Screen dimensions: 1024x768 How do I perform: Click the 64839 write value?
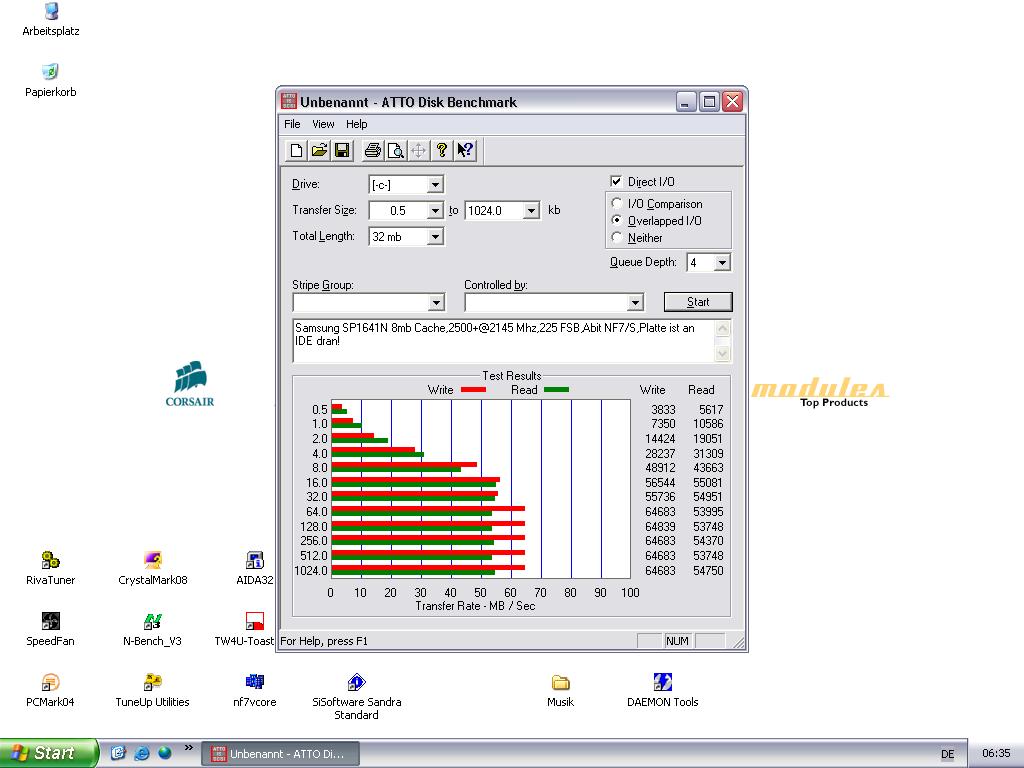point(660,526)
